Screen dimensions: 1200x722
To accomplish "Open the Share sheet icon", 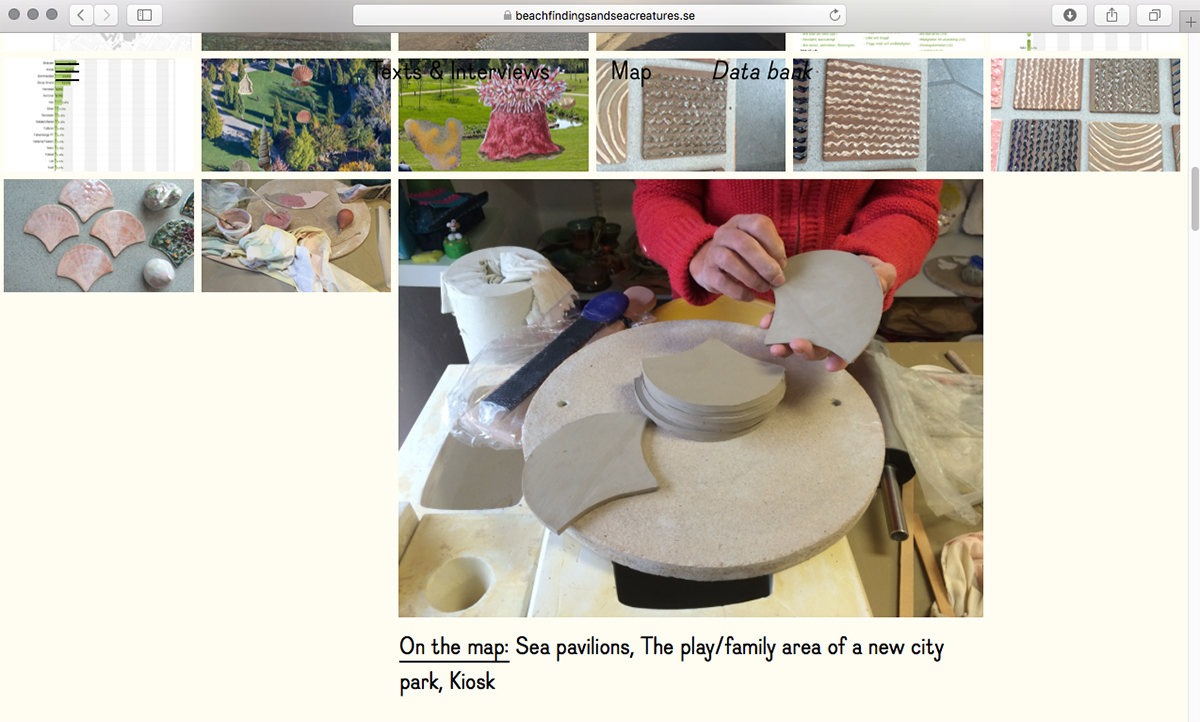I will [x=1112, y=15].
